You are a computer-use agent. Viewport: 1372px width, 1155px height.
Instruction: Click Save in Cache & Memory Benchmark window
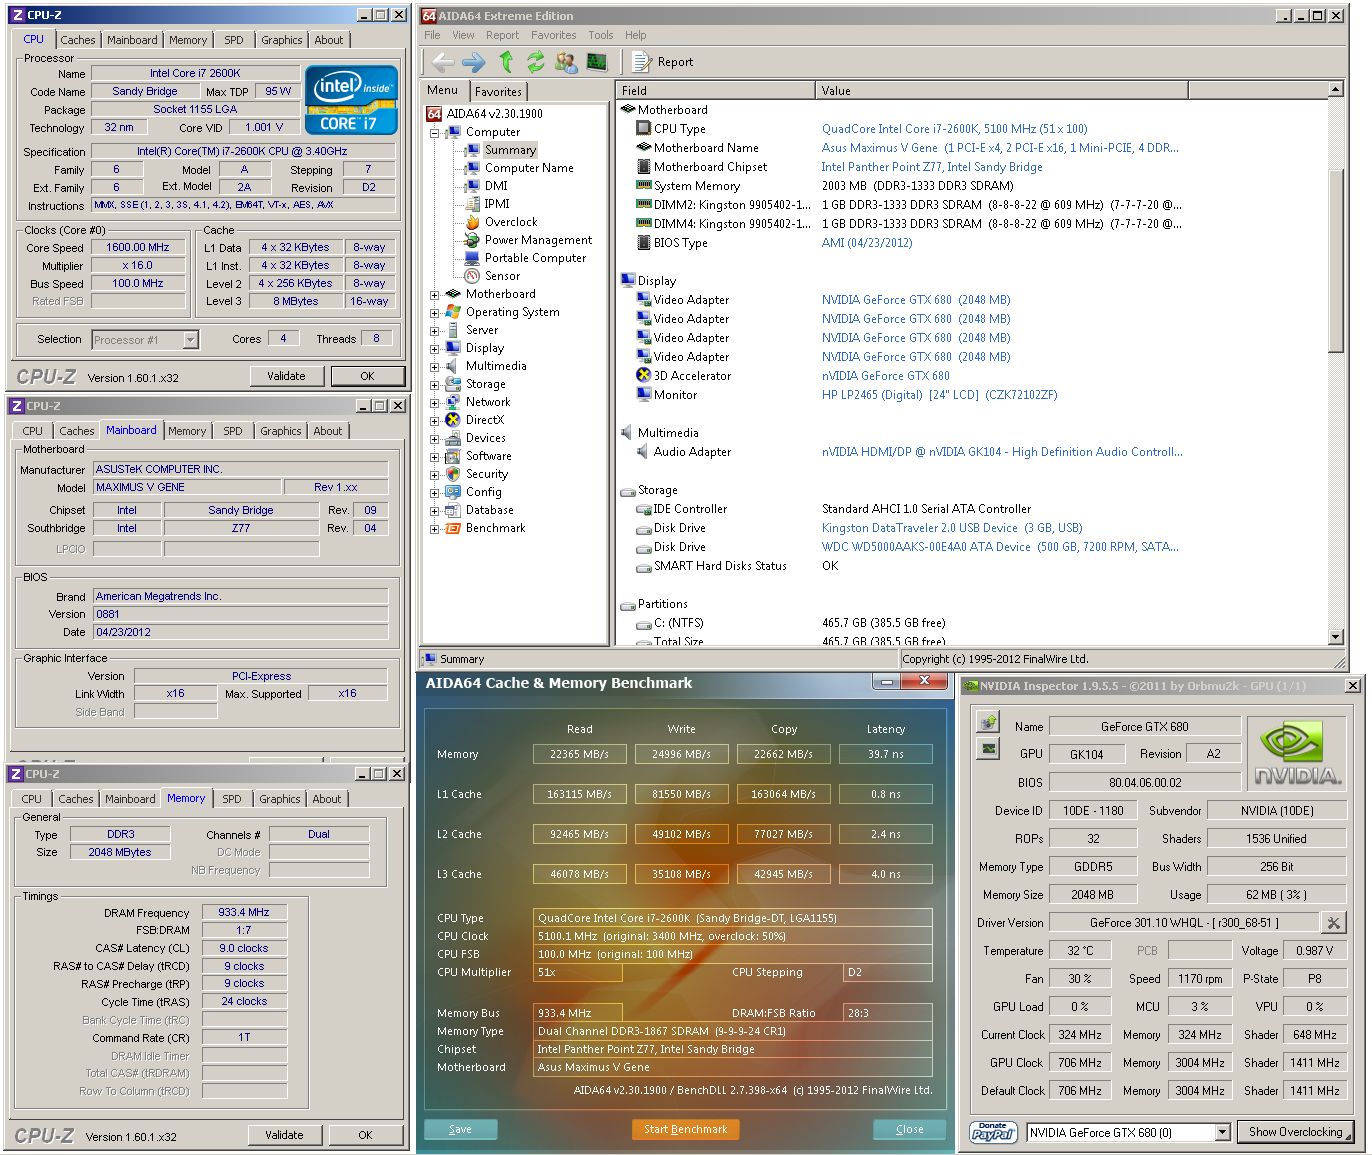pos(460,1129)
